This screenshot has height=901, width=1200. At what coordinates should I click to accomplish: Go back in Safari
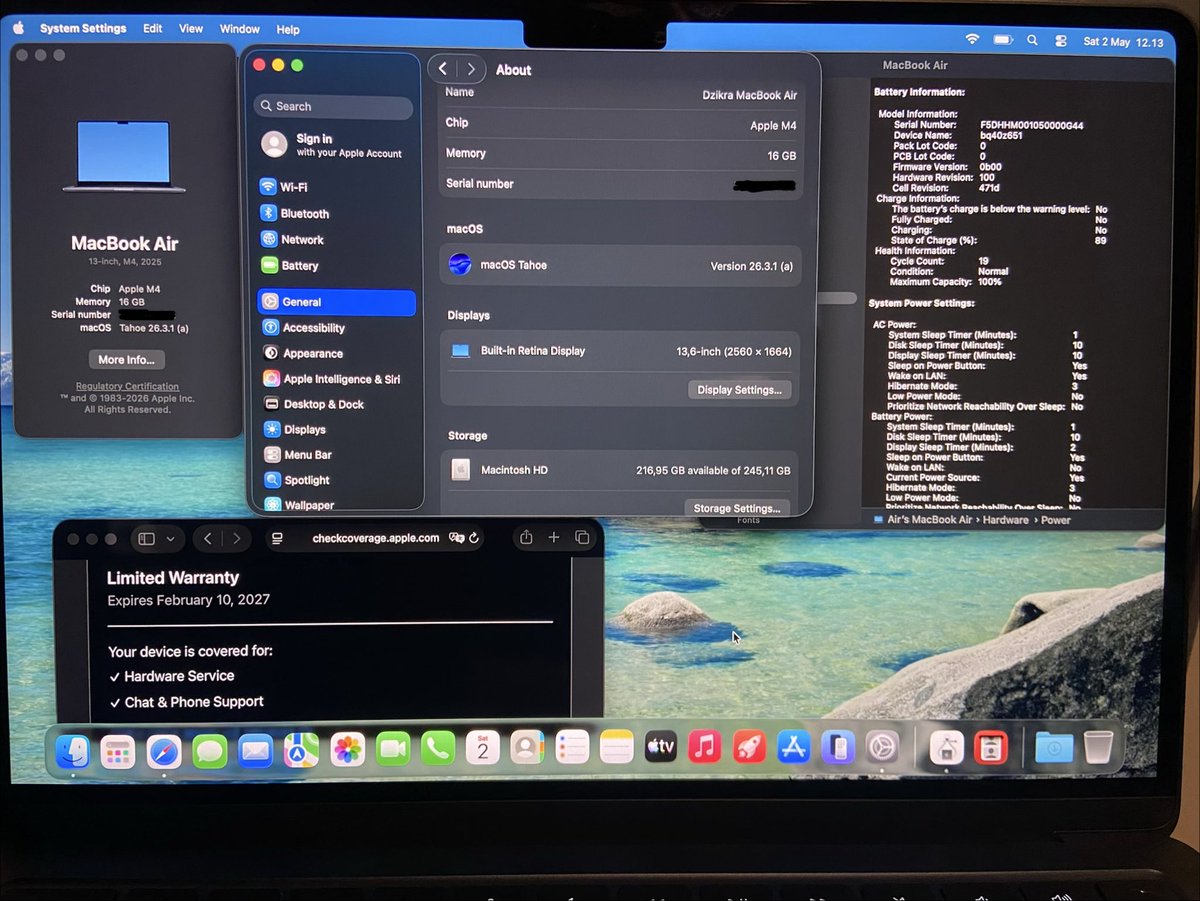click(207, 539)
